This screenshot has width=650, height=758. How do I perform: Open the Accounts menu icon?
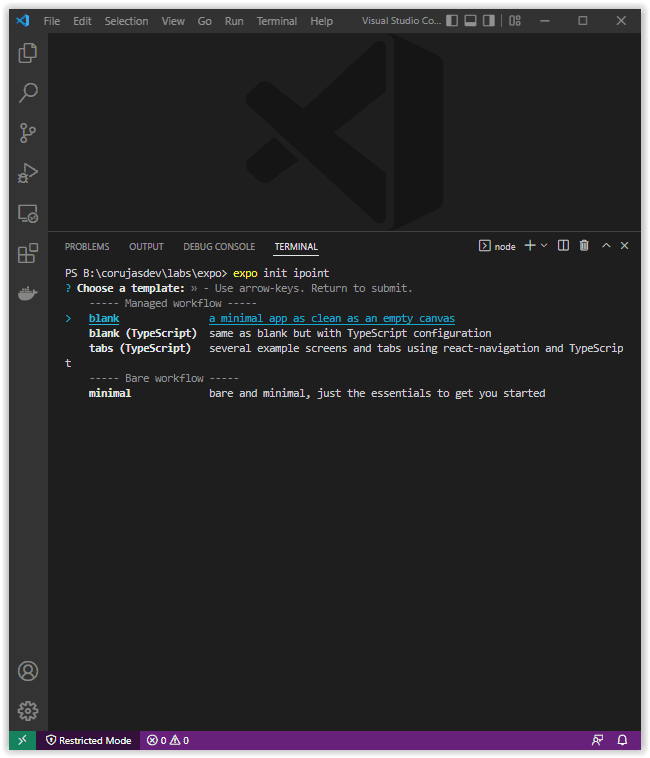(x=28, y=671)
